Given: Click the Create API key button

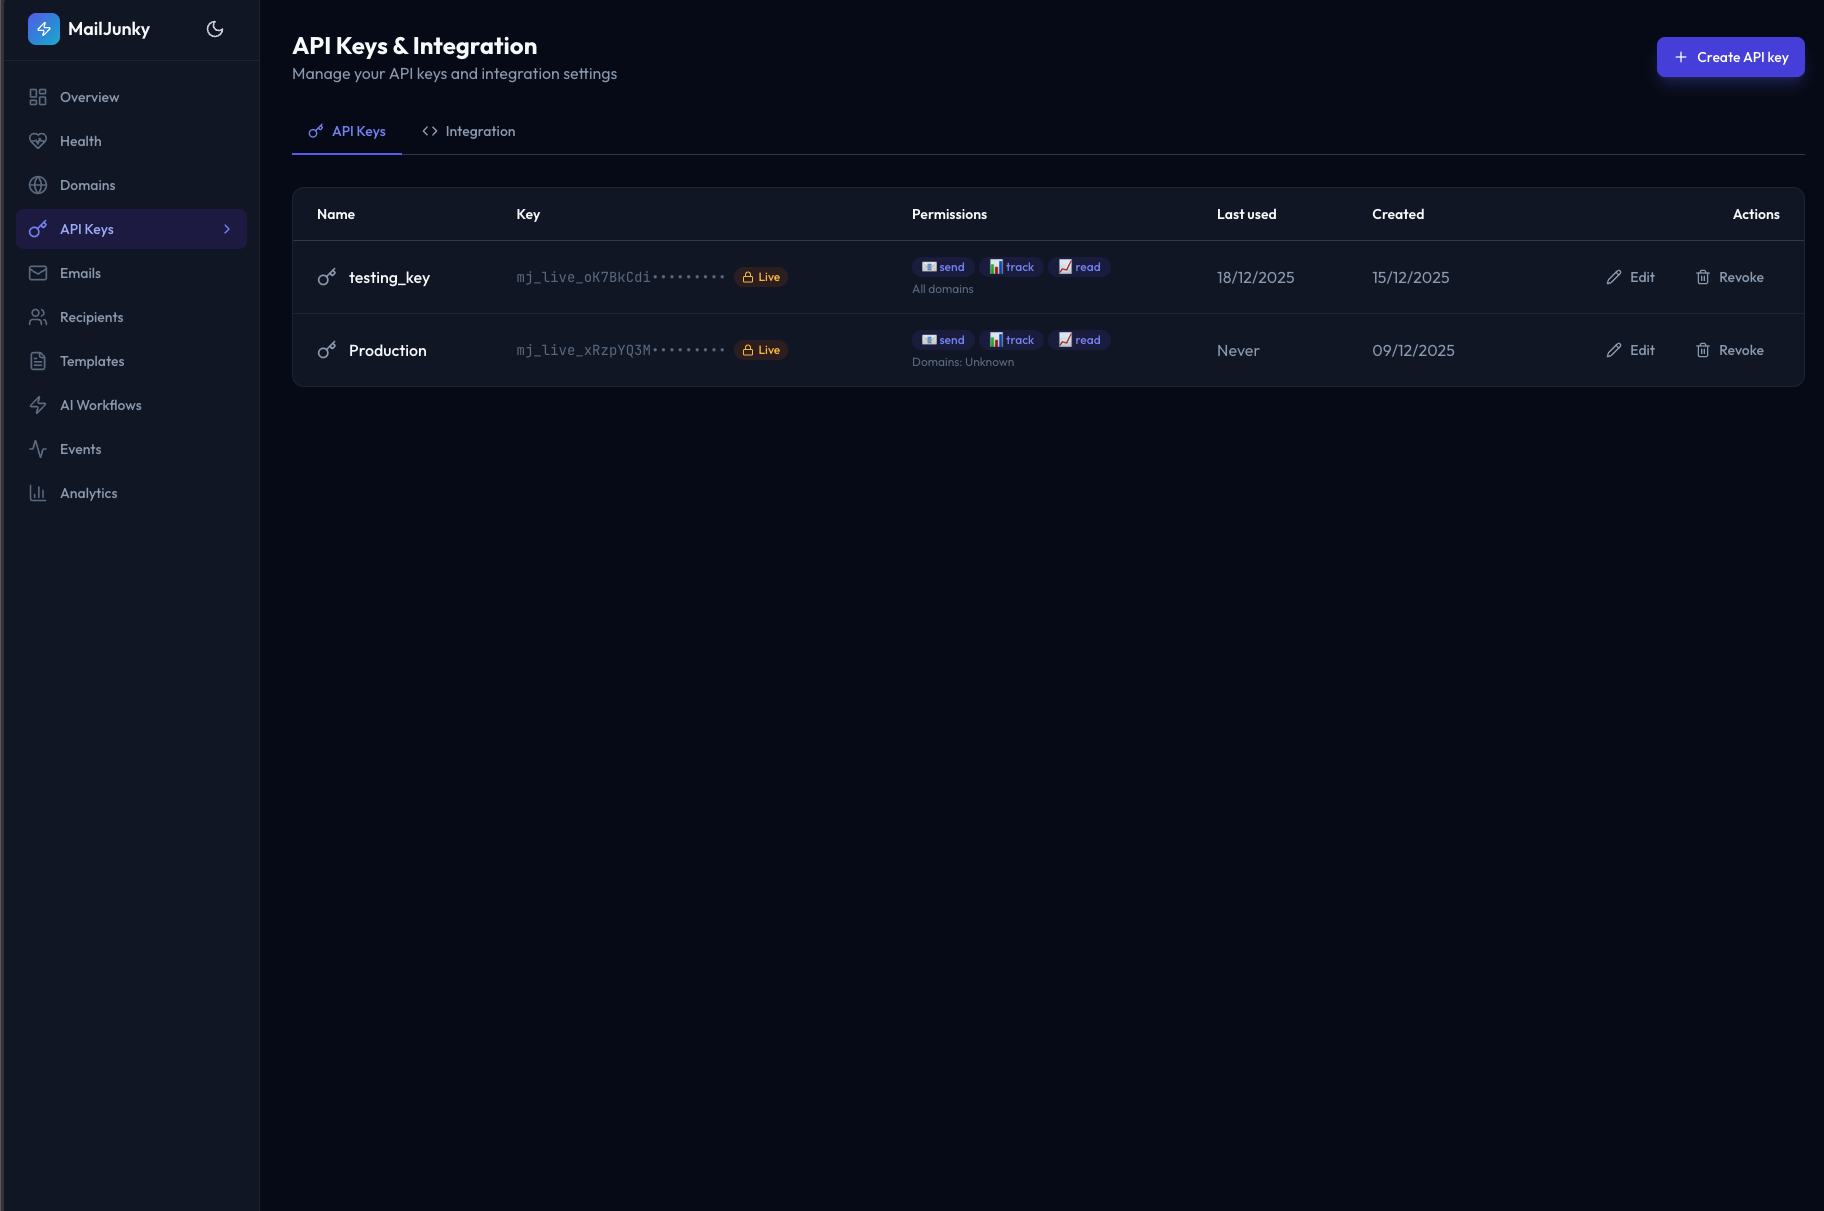Looking at the screenshot, I should pyautogui.click(x=1730, y=57).
